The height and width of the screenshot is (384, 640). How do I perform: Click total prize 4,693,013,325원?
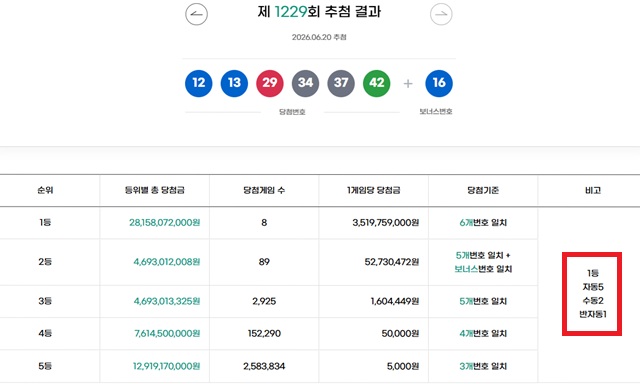coord(167,301)
